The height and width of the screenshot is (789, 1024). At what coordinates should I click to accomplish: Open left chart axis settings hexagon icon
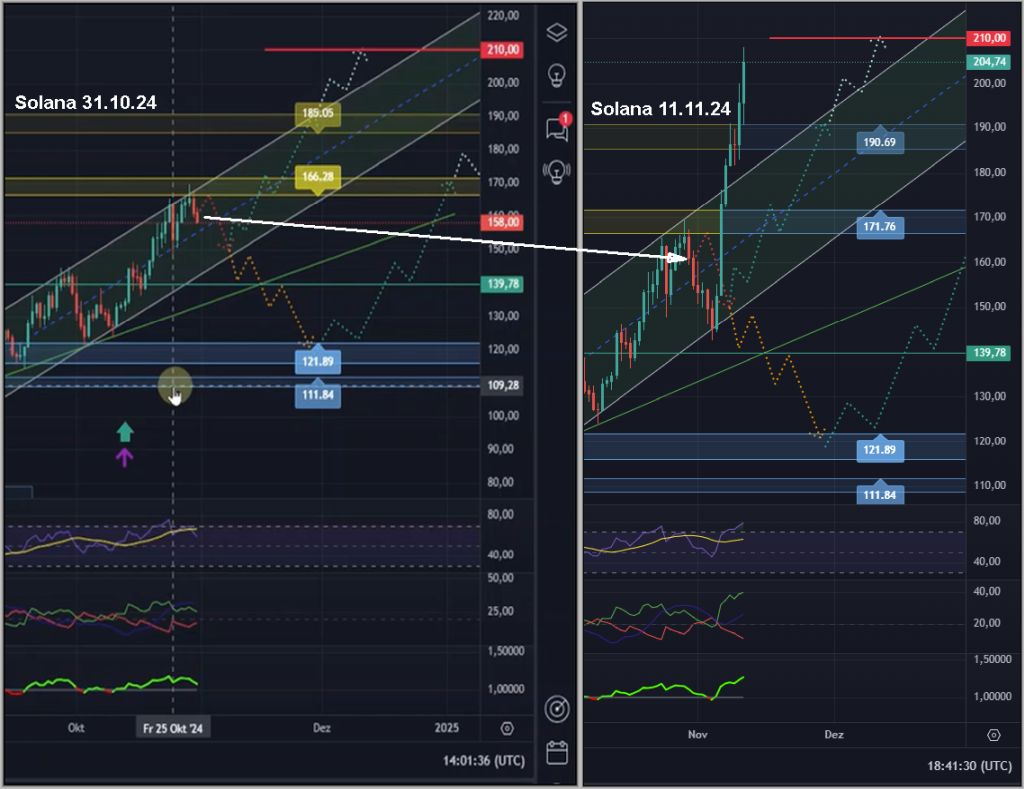[507, 728]
